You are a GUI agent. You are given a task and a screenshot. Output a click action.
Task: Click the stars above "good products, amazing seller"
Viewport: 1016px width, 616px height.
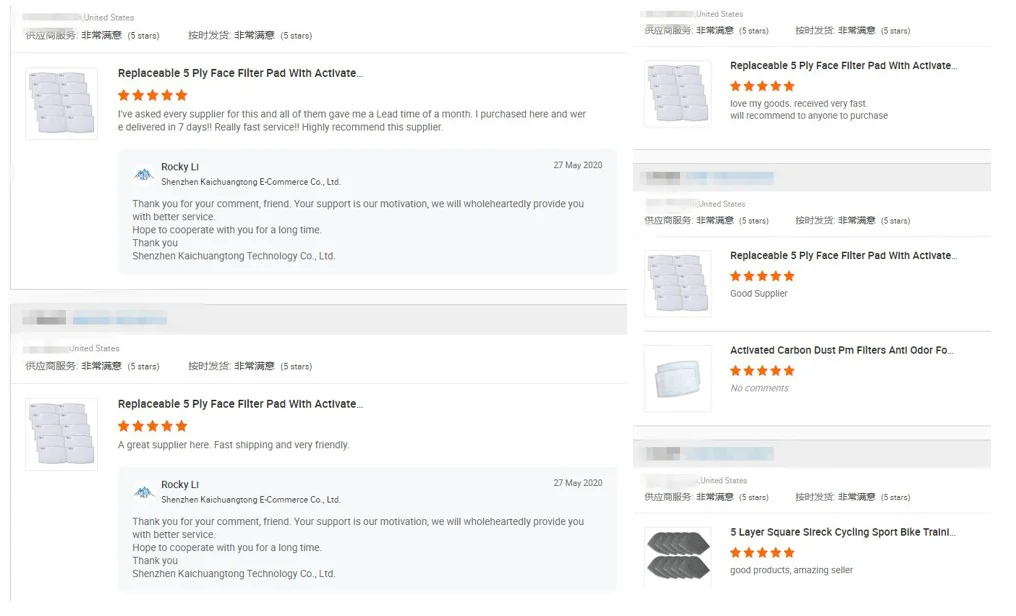762,553
